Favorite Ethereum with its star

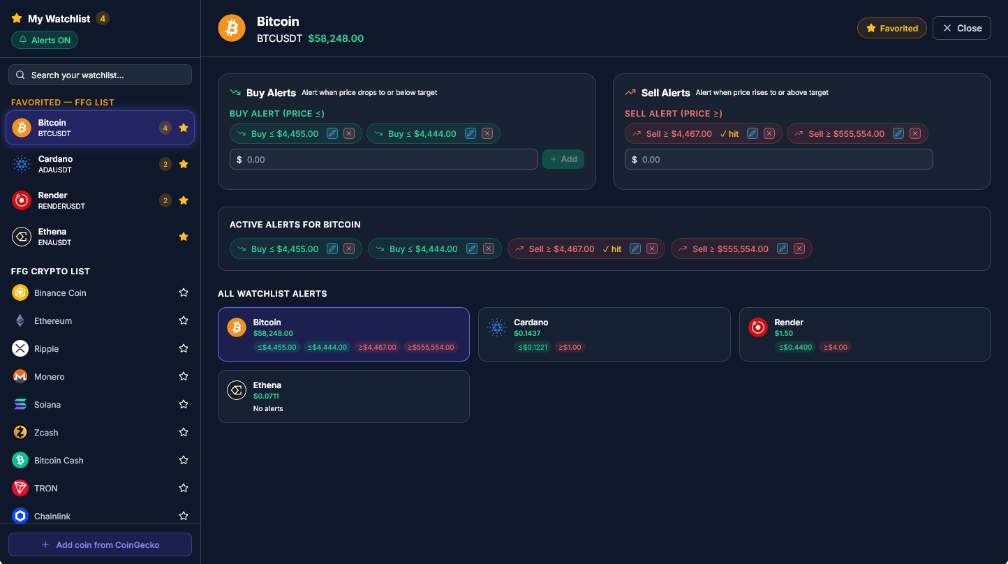[x=183, y=320]
